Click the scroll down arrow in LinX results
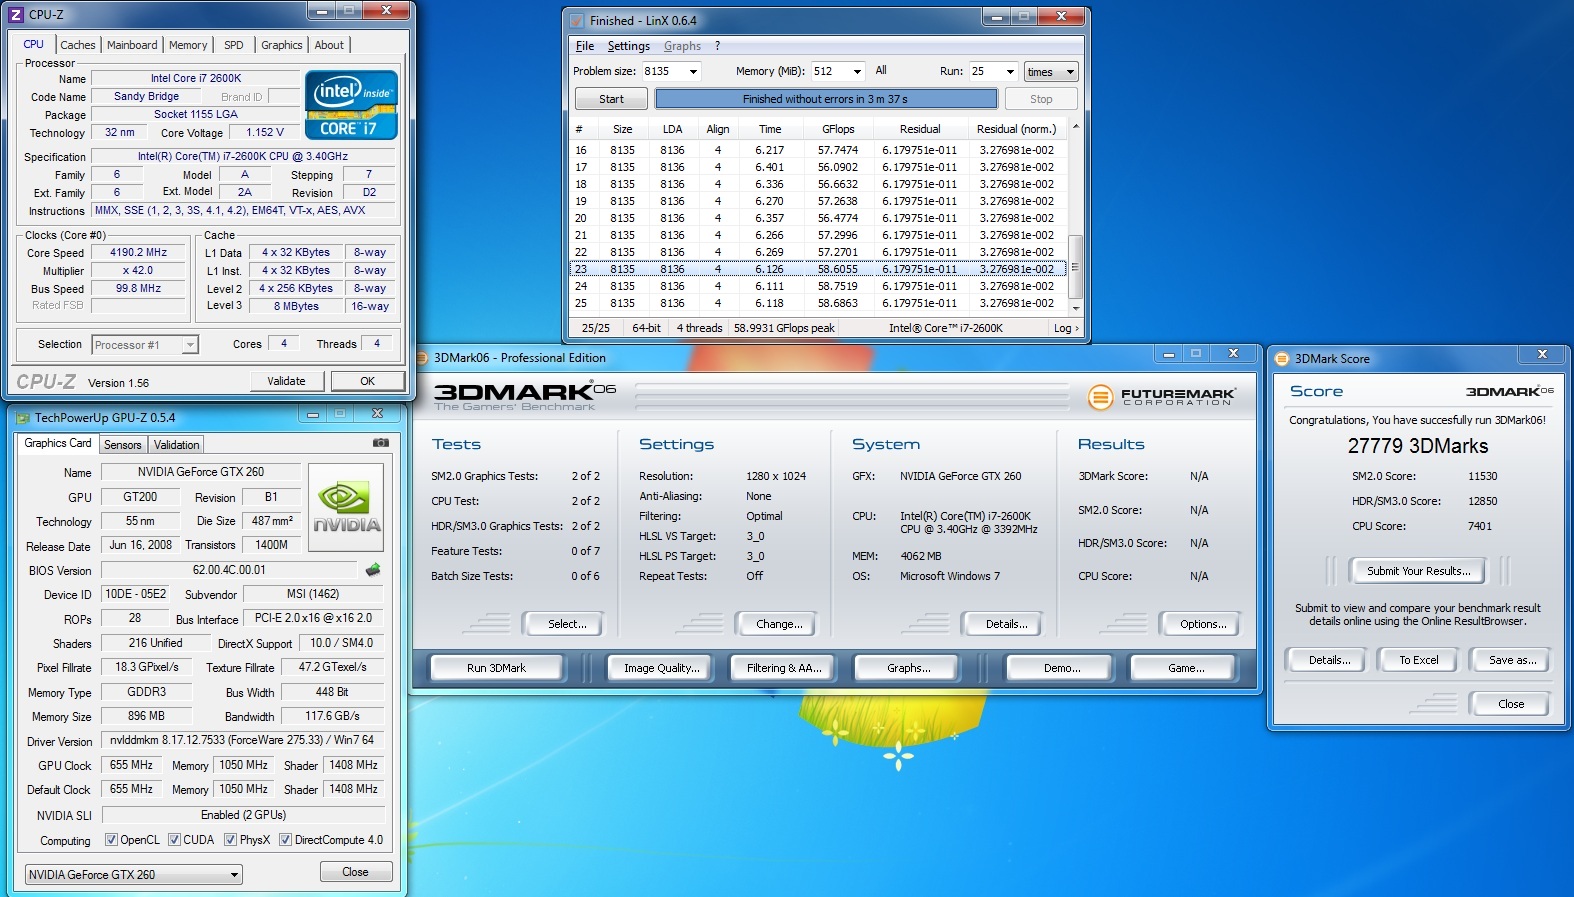Screen dimensions: 1574x897 point(1075,309)
